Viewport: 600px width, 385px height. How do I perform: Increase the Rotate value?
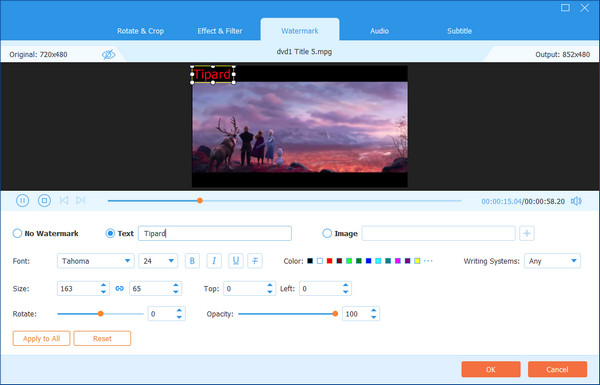pyautogui.click(x=179, y=310)
